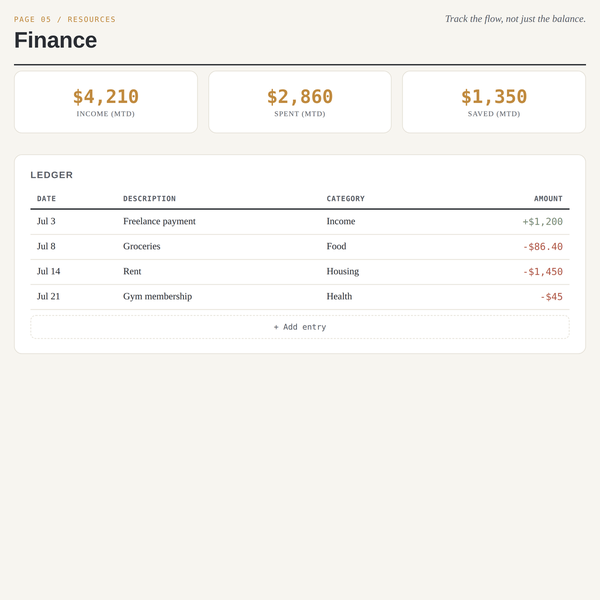Click the -$45 gym amount

[551, 297]
